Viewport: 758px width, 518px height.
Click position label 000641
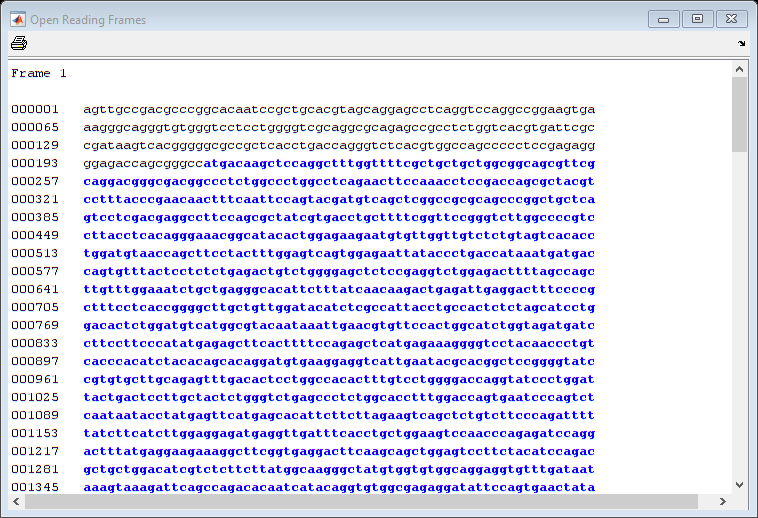(35, 289)
